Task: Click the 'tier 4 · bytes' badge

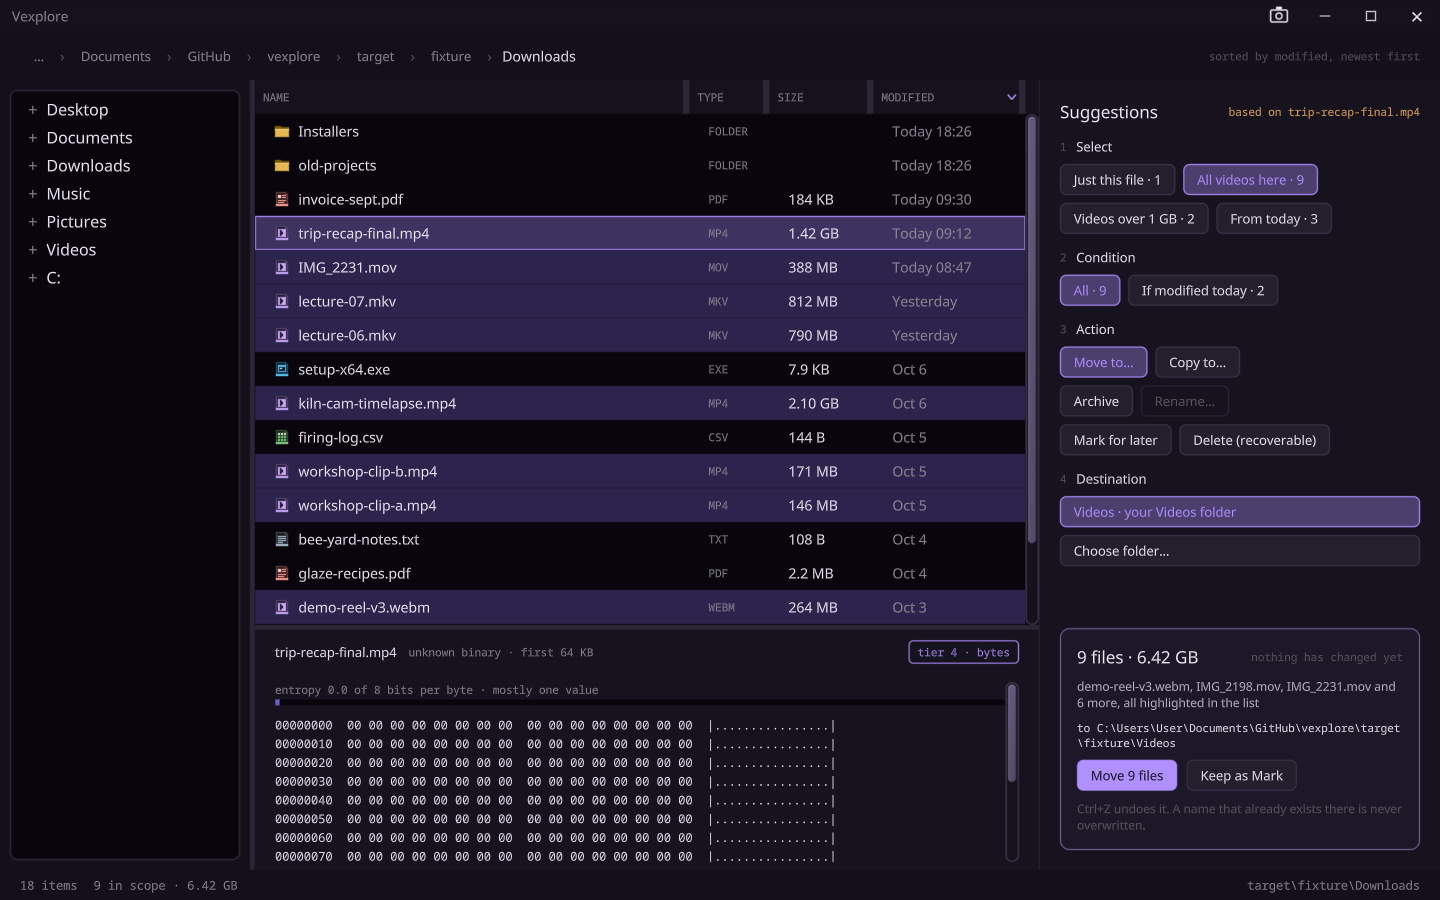Action: pyautogui.click(x=963, y=652)
